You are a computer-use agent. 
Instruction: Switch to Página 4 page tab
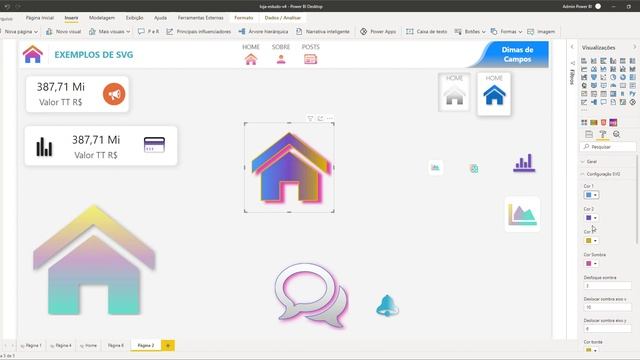(61, 345)
